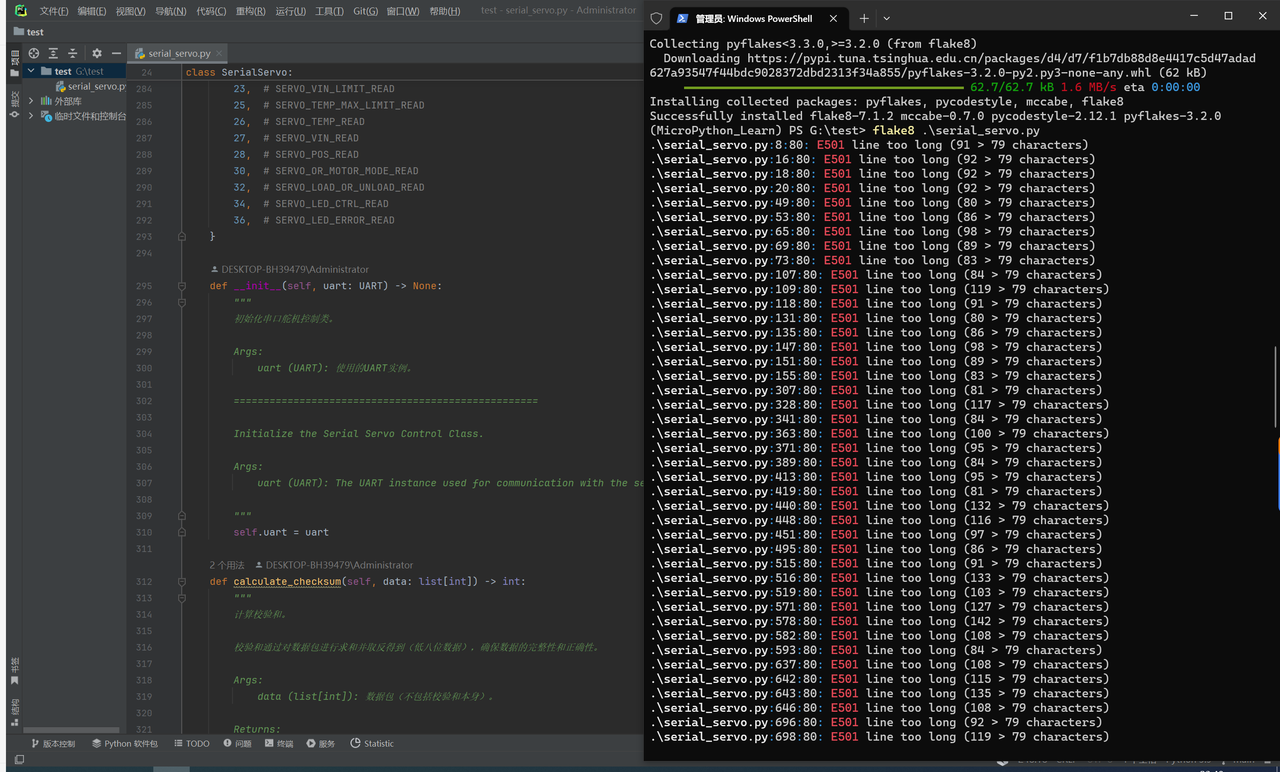Open the Commit sidebar tool window
This screenshot has width=1280, height=772.
click(x=14, y=103)
